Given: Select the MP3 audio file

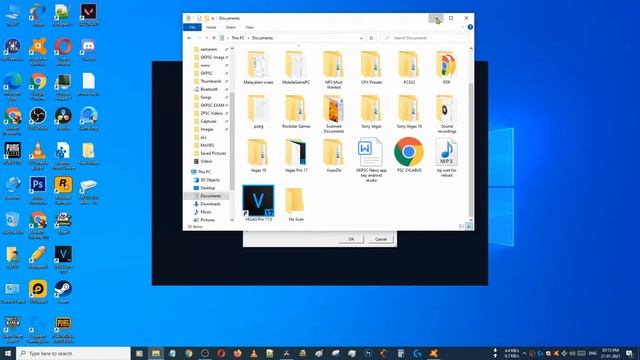Looking at the screenshot, I should [447, 157].
